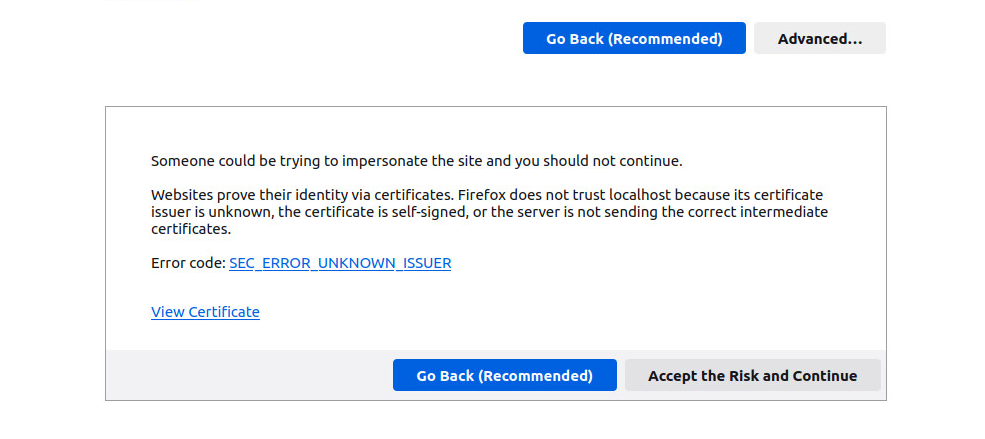Click Go Back (Recommended) inside the advanced panel
This screenshot has height=439, width=985.
504,376
